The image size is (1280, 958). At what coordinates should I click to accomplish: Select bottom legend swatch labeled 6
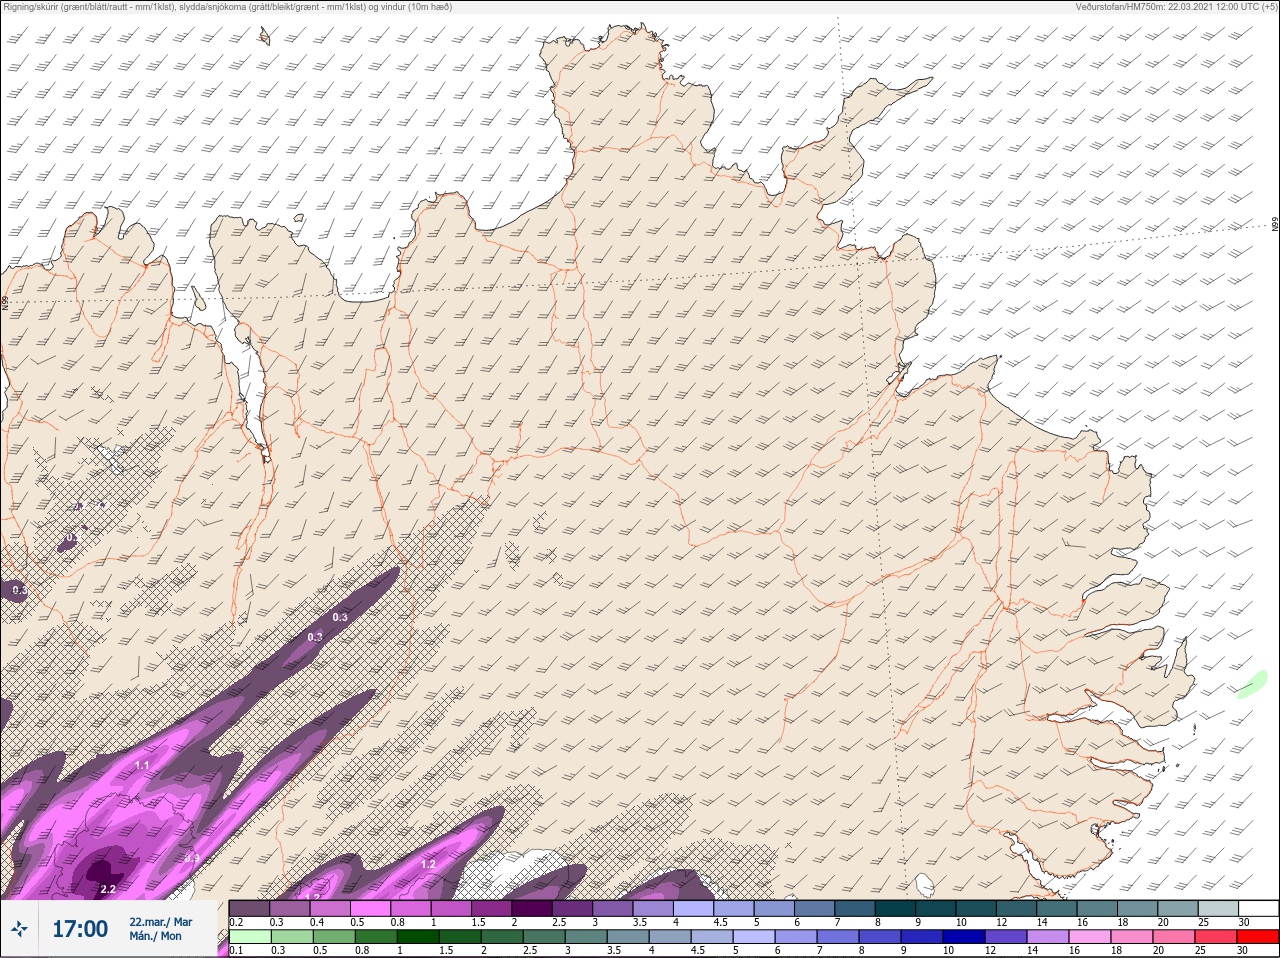pyautogui.click(x=796, y=937)
